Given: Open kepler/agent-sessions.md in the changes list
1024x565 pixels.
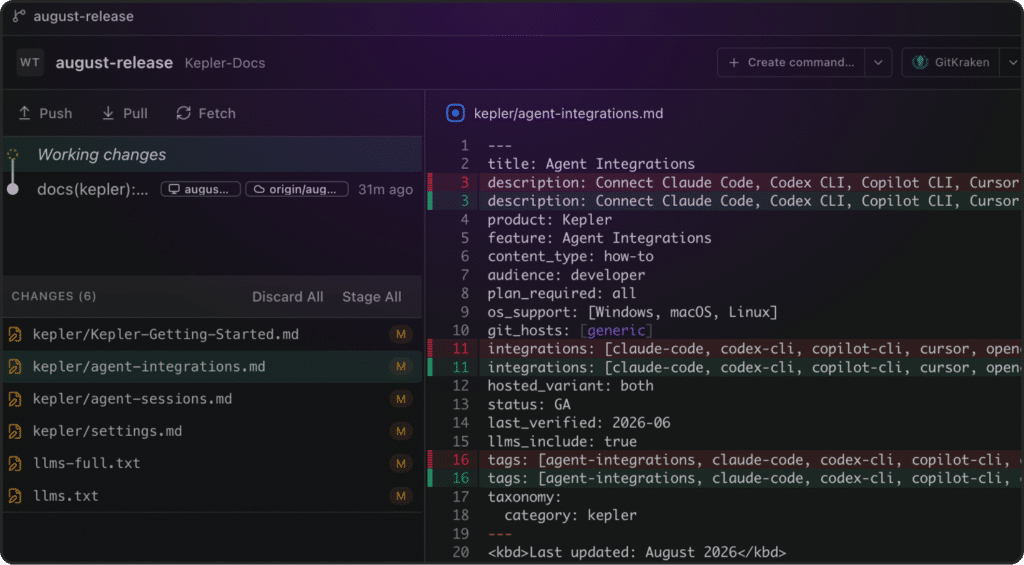Looking at the screenshot, I should point(212,399).
